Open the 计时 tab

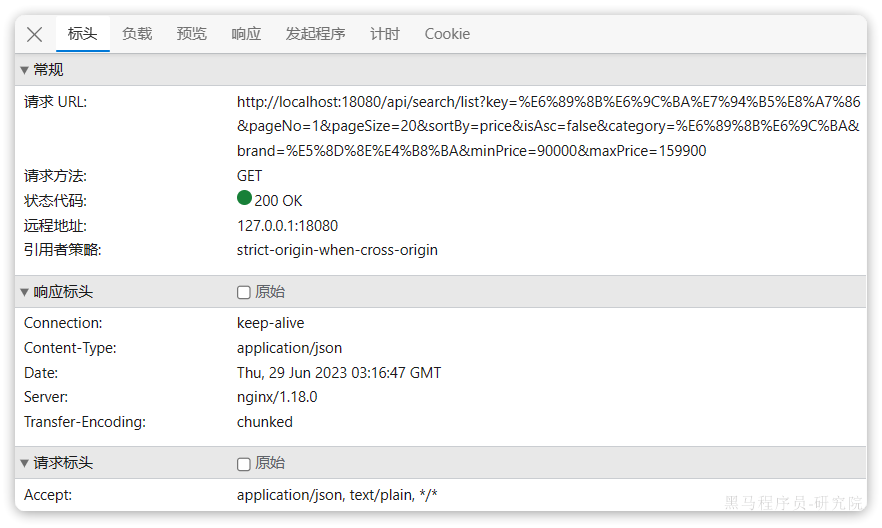(x=385, y=34)
